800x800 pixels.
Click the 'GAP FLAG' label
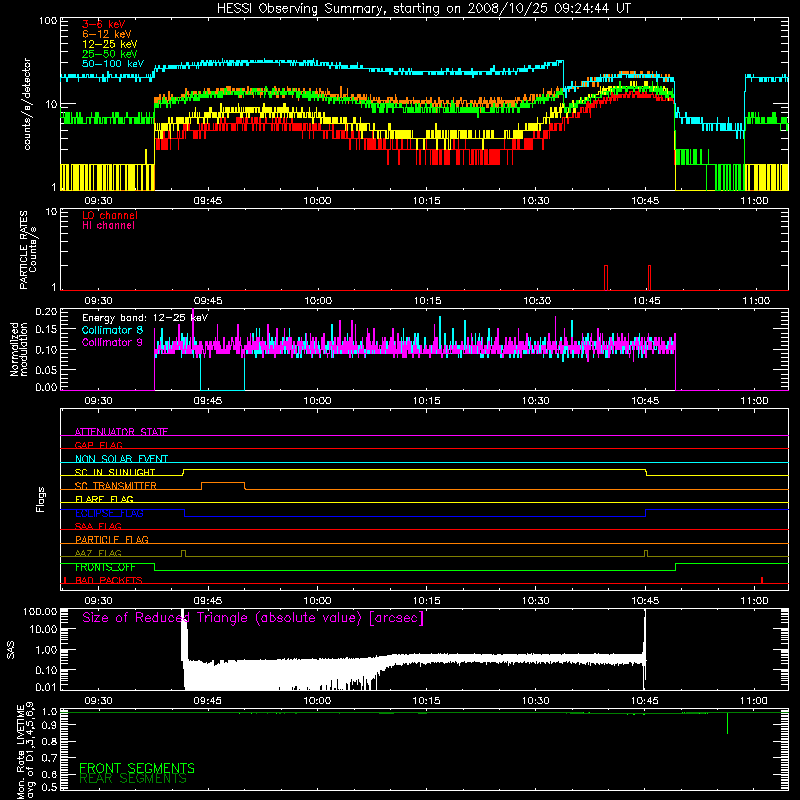point(98,445)
